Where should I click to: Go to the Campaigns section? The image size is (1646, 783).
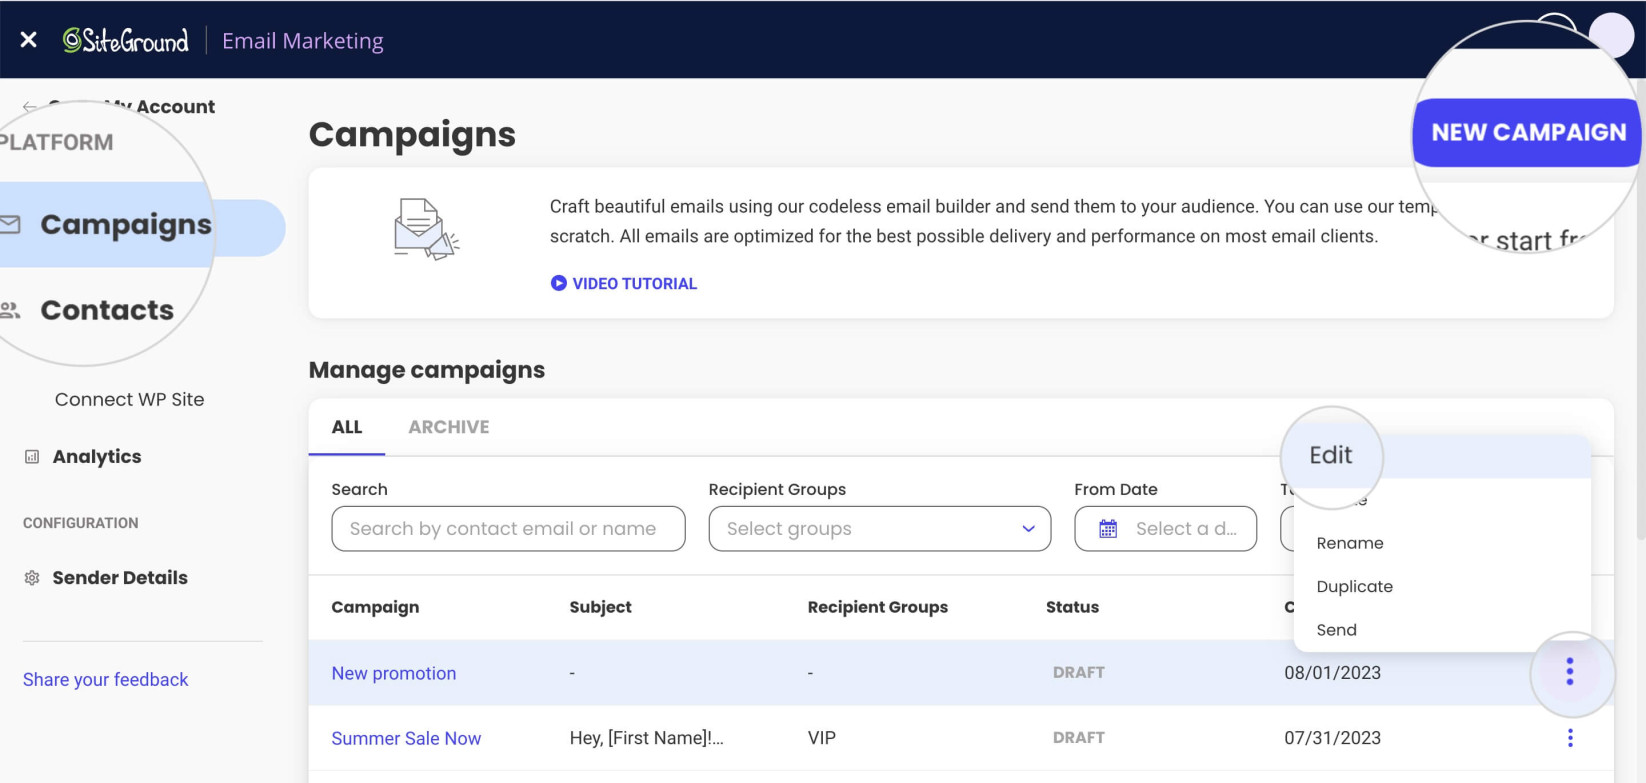[125, 225]
